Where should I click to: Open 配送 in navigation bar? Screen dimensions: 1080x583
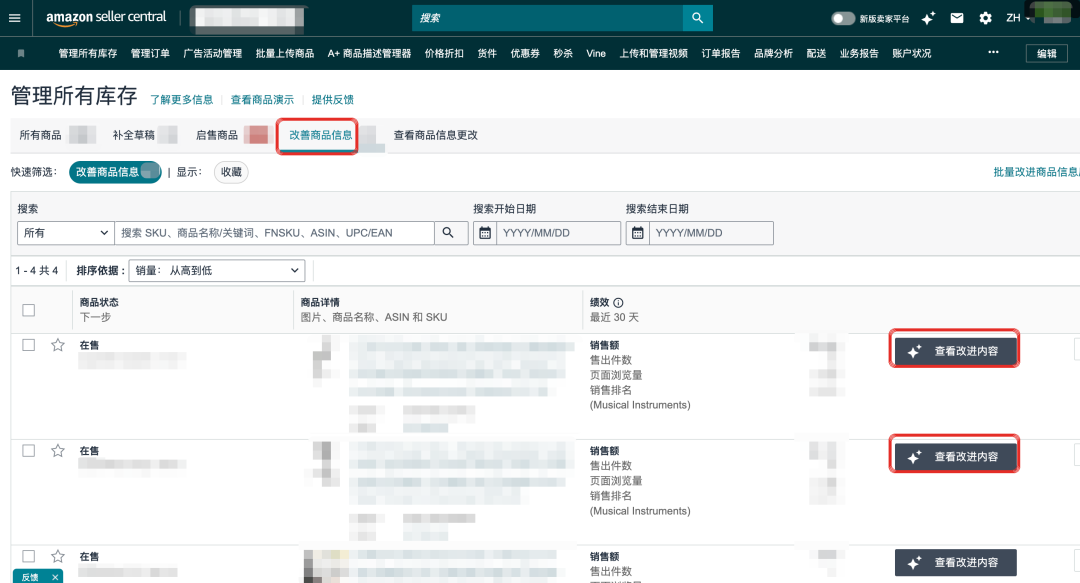pos(816,54)
